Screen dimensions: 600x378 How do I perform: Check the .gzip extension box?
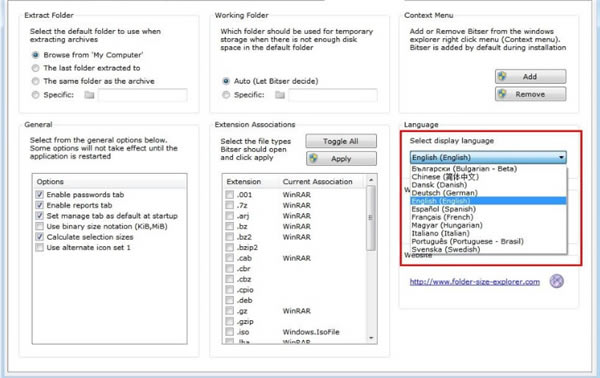point(230,321)
